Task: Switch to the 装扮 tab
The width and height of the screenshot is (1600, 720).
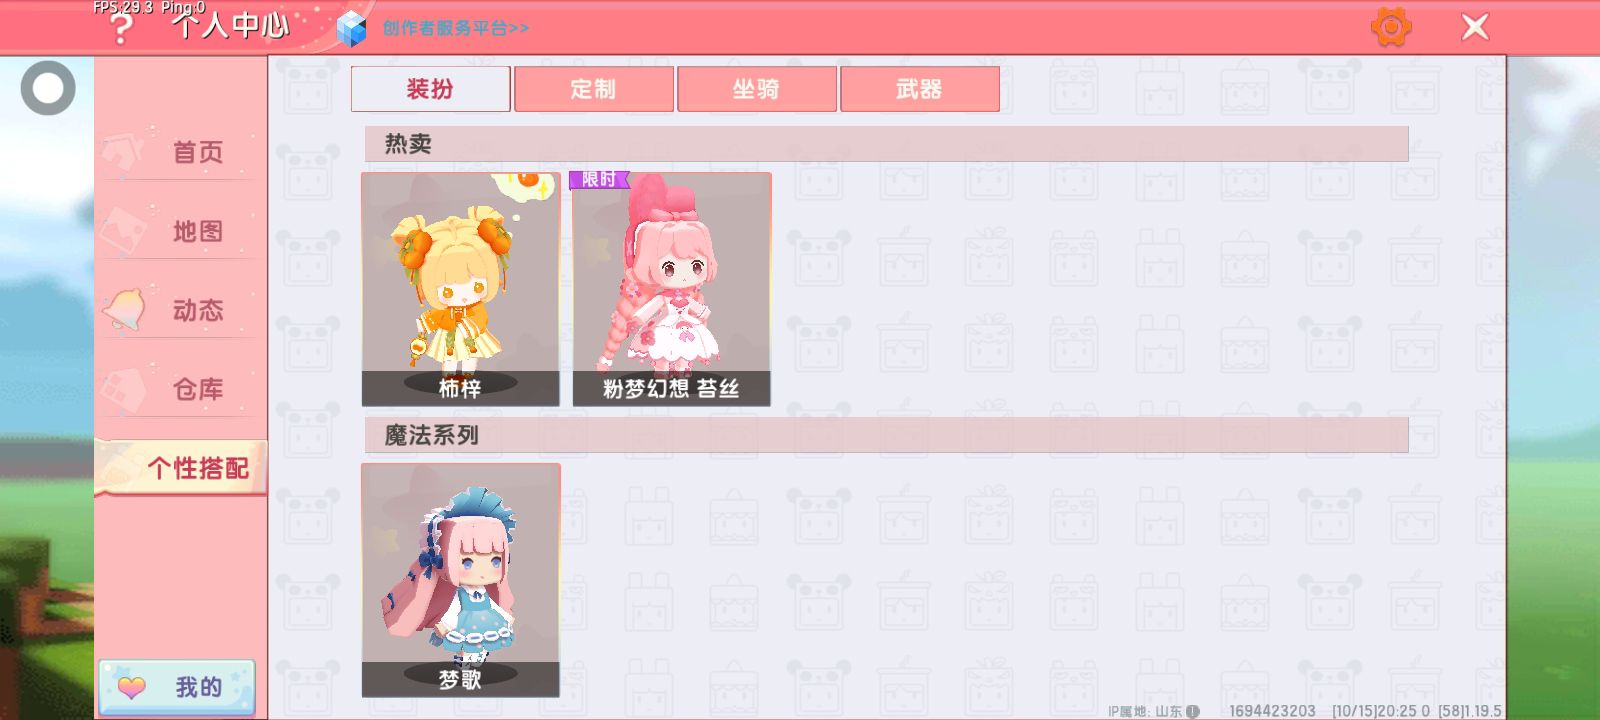Action: (431, 89)
